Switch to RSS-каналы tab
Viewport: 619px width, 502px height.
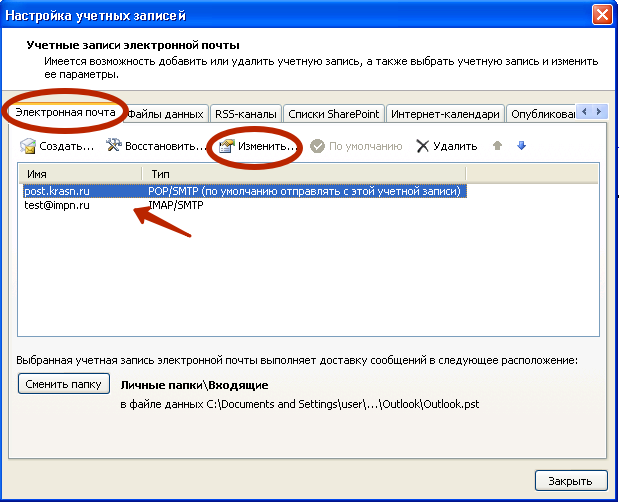click(x=245, y=114)
